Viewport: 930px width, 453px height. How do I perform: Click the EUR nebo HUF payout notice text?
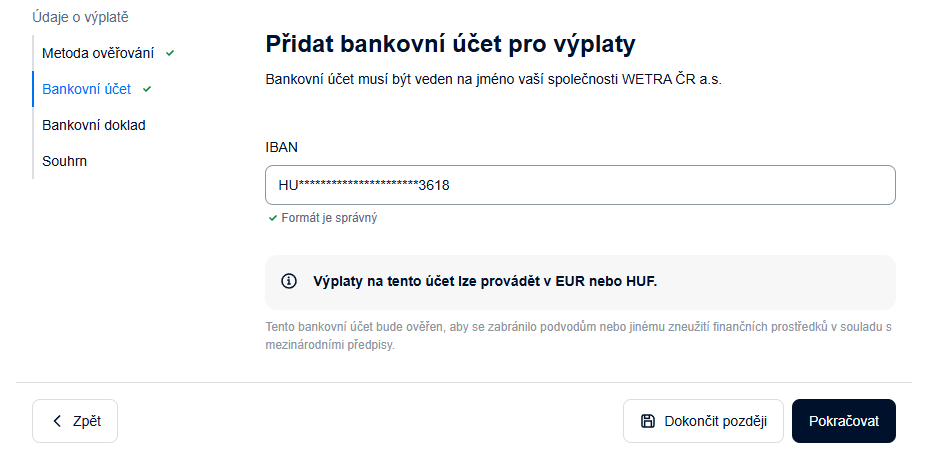485,281
